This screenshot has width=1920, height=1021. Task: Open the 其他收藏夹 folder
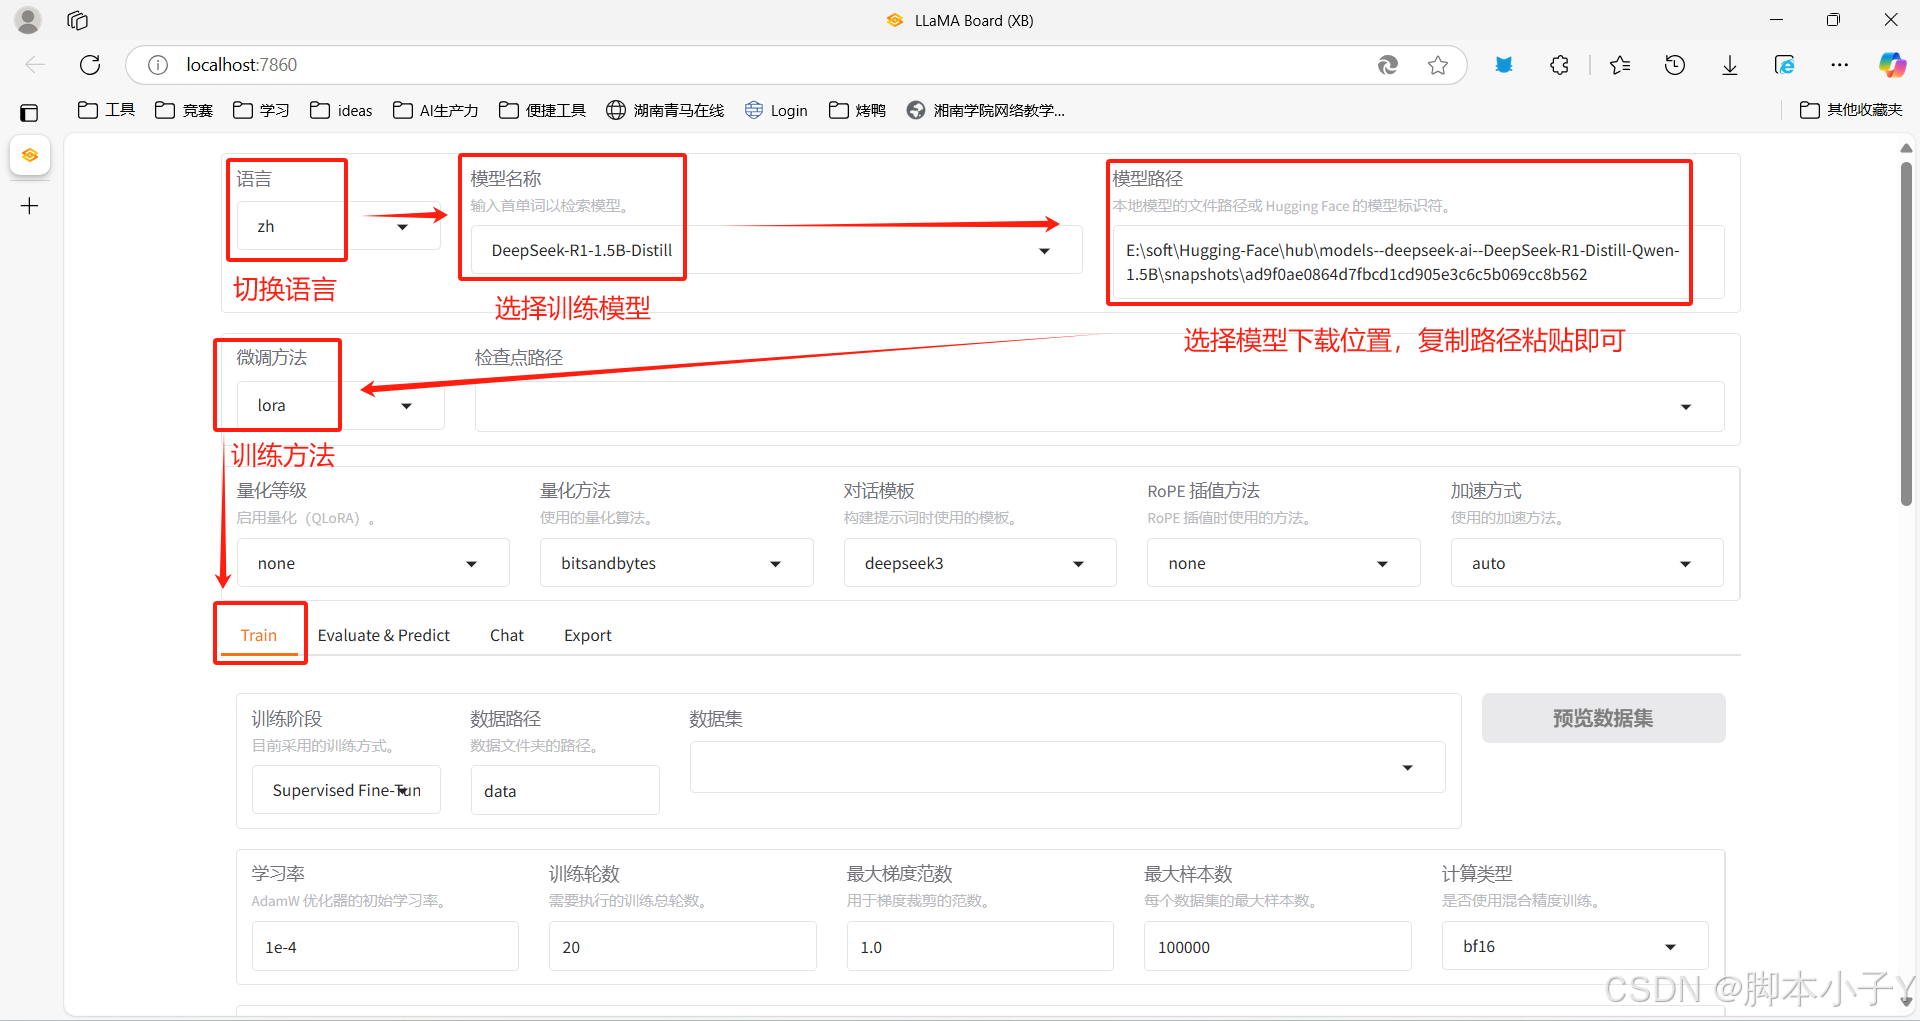pyautogui.click(x=1852, y=110)
